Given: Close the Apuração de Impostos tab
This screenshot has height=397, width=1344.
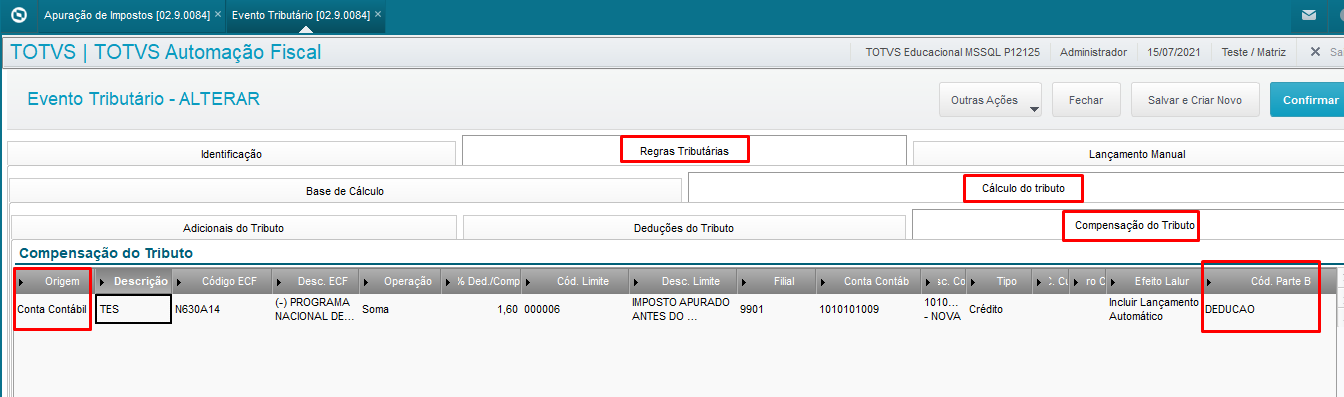Looking at the screenshot, I should click(x=218, y=16).
